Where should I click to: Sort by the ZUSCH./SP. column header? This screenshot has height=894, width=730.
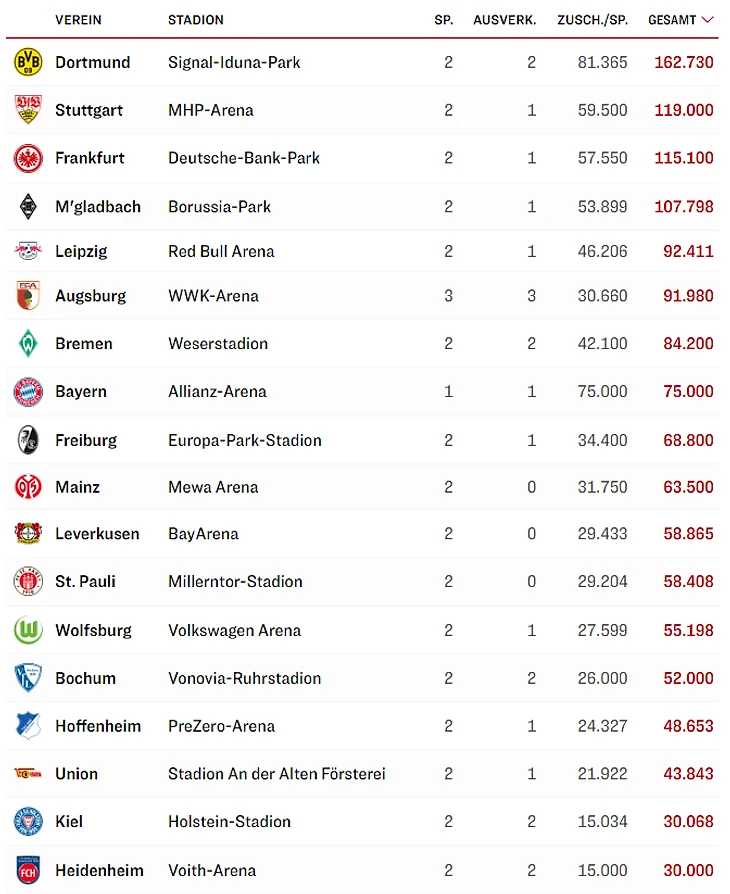tap(592, 20)
